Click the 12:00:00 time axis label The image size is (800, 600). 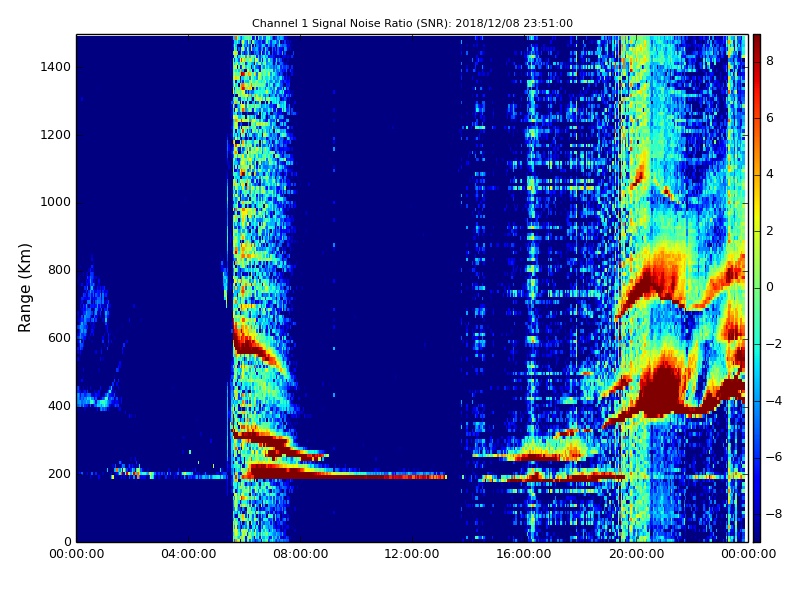point(412,554)
